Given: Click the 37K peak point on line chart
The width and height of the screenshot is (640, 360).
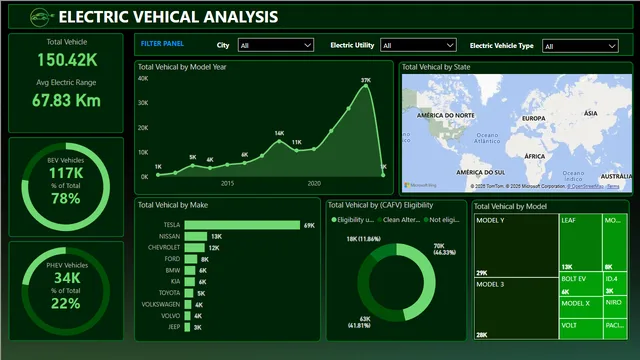Looking at the screenshot, I should pos(366,86).
